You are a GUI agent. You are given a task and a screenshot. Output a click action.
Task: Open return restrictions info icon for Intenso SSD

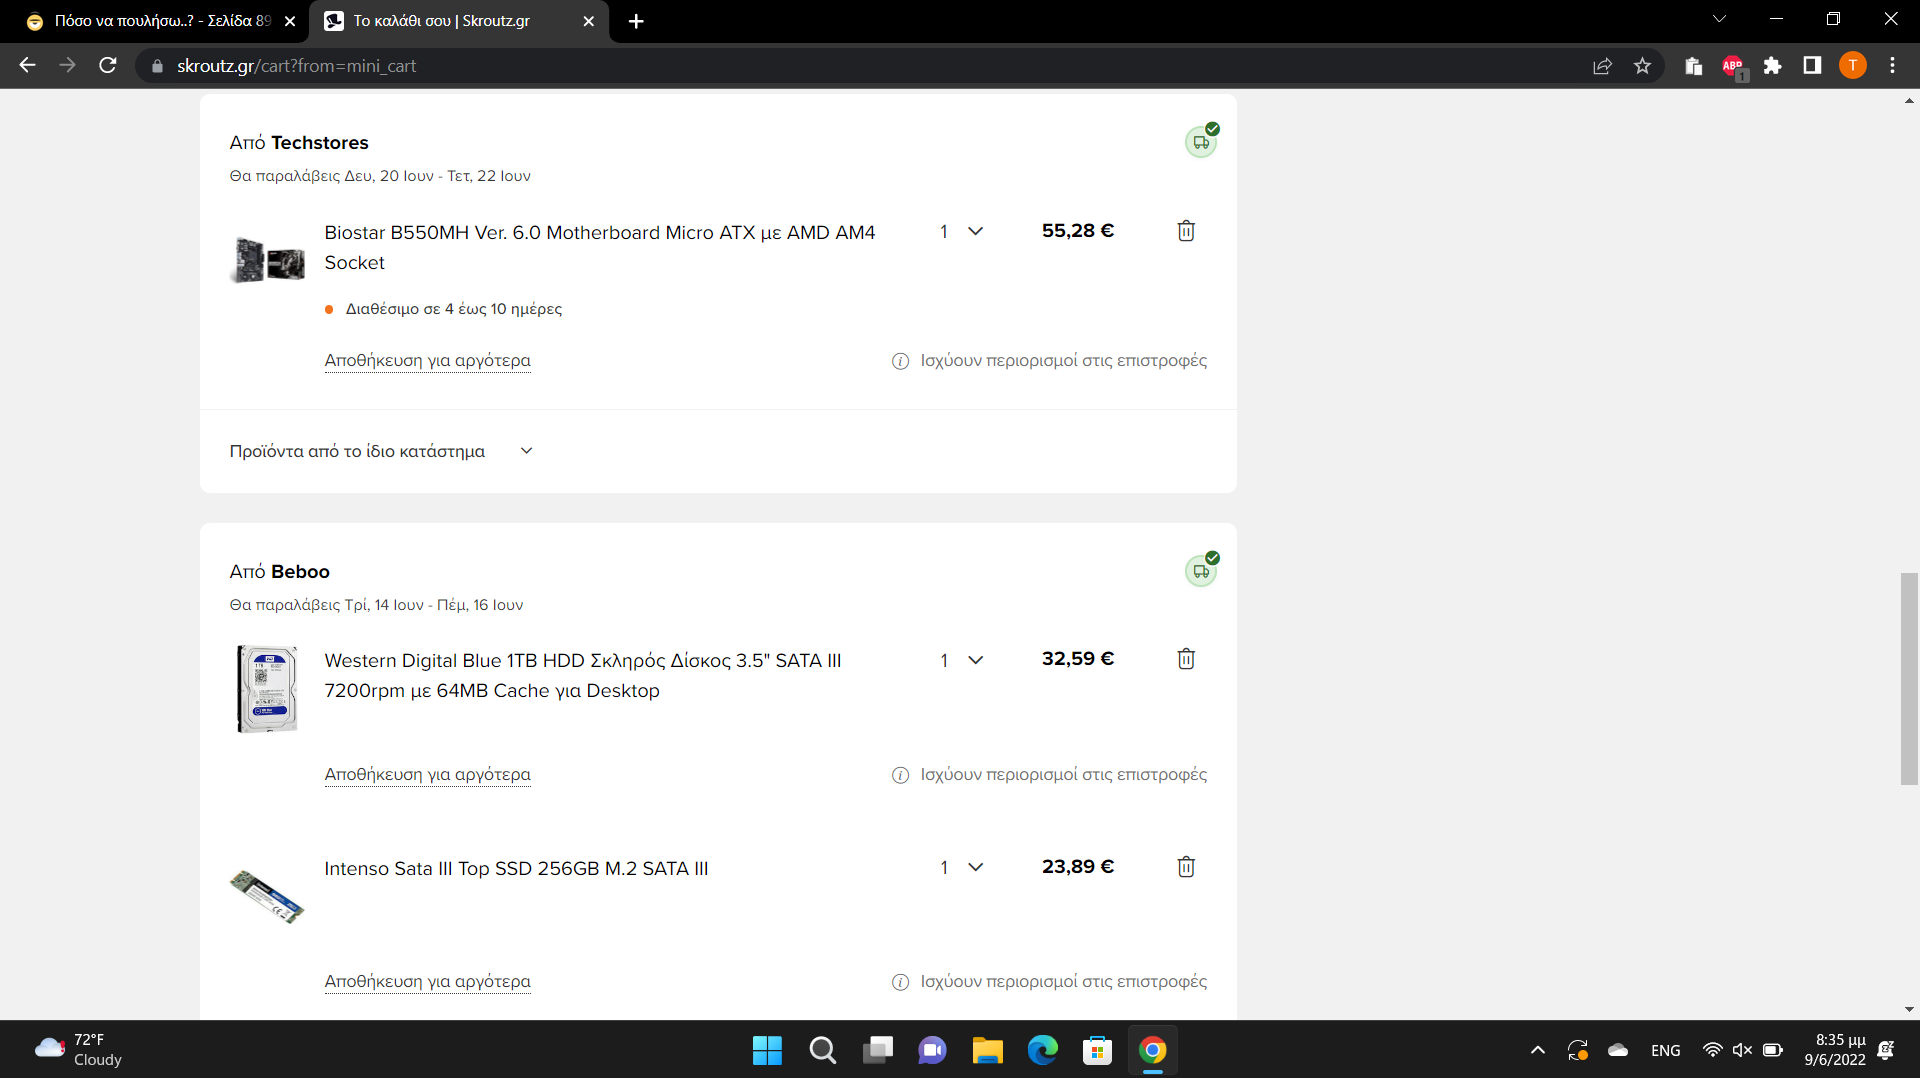(x=900, y=982)
